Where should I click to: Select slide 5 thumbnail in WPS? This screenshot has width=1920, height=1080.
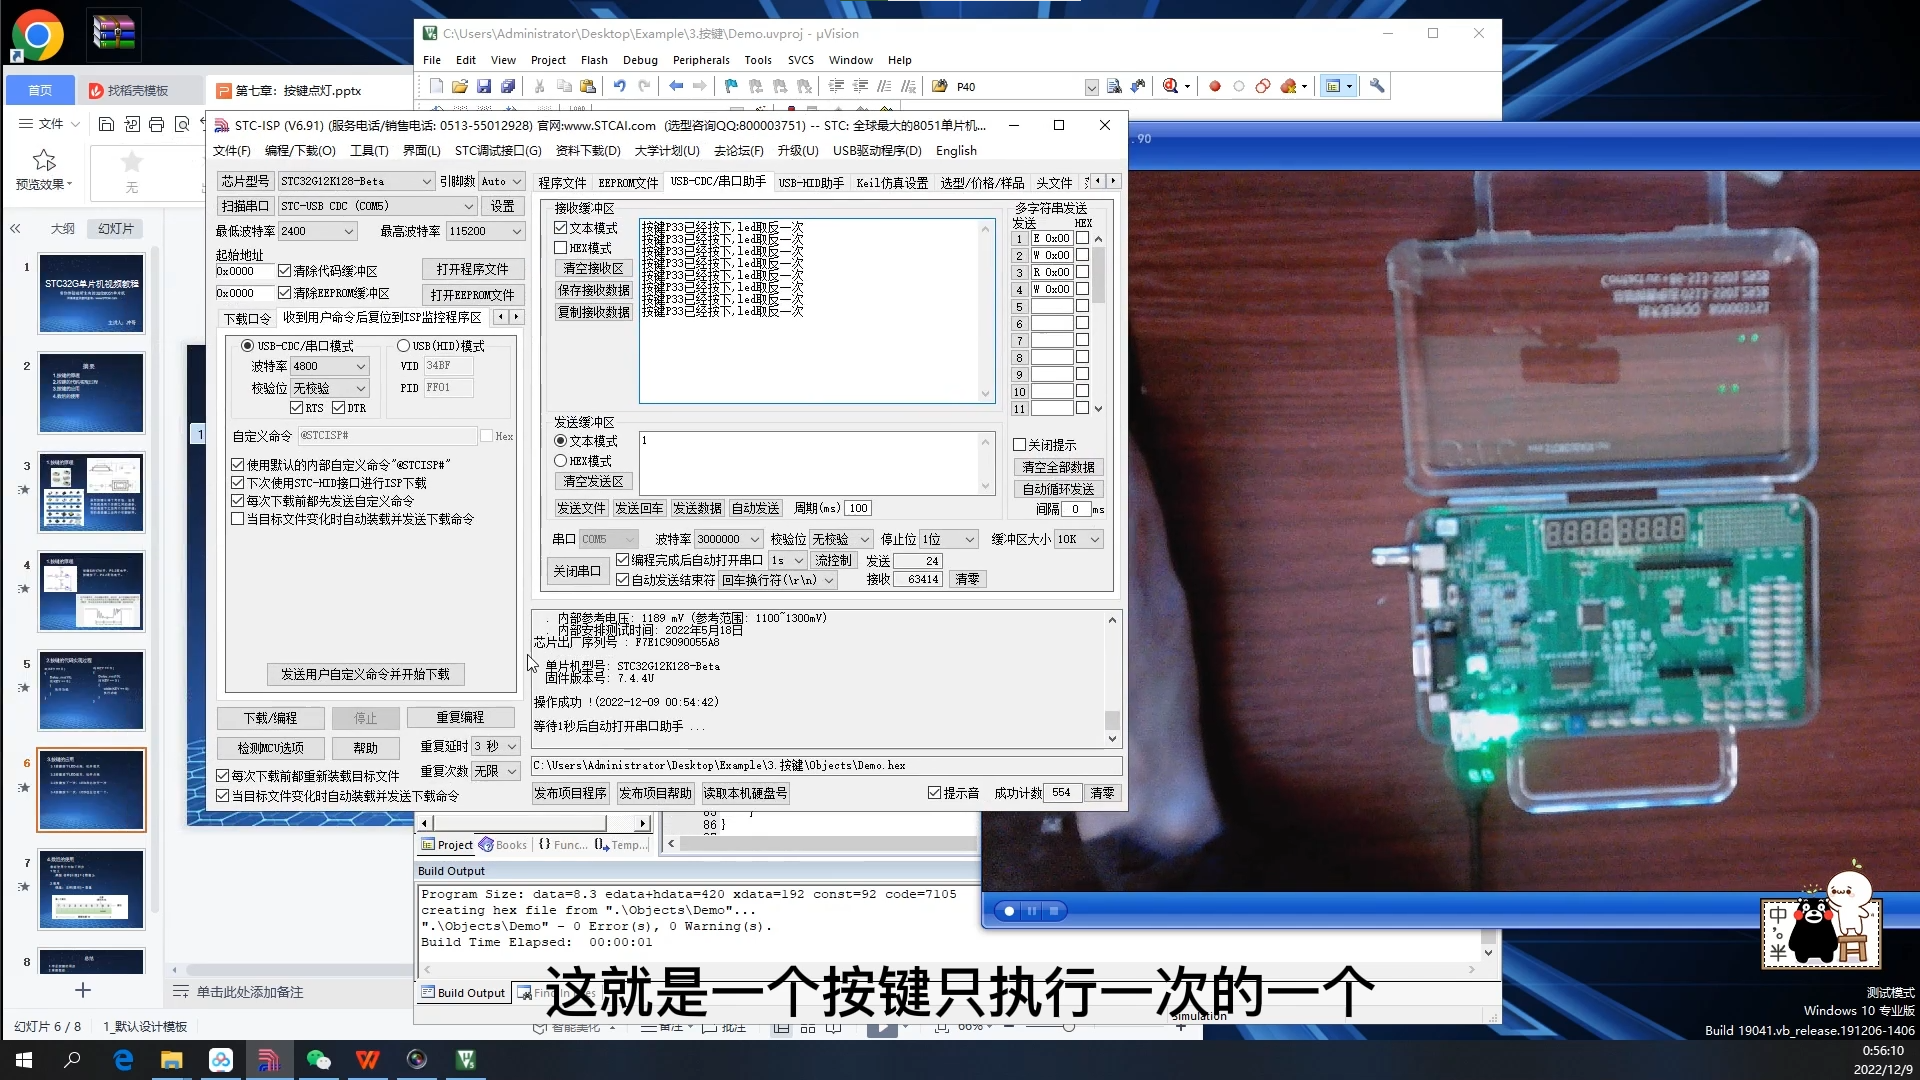point(92,690)
